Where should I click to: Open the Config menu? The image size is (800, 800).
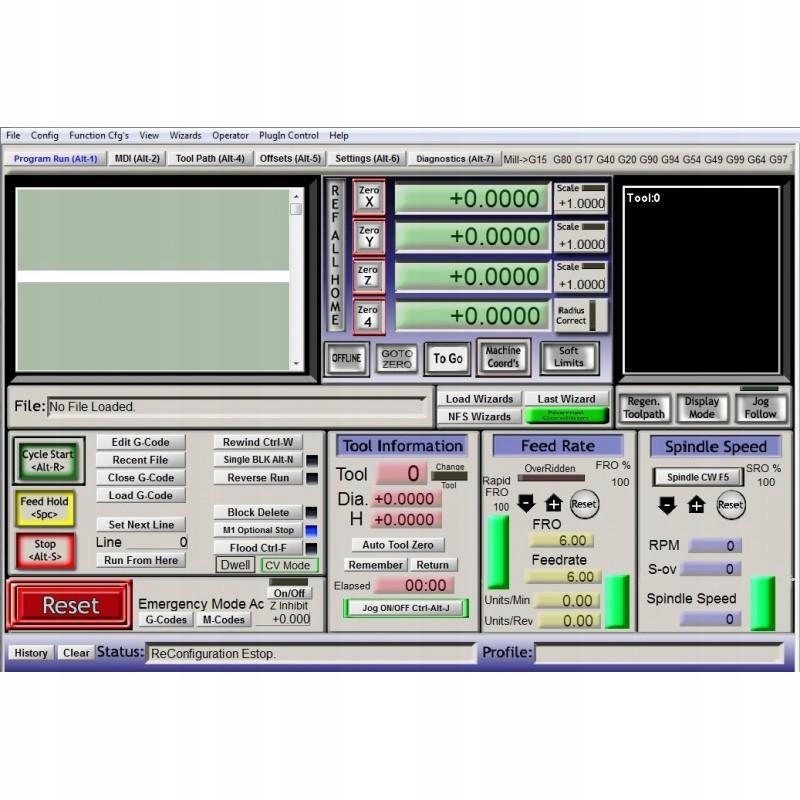click(x=44, y=135)
